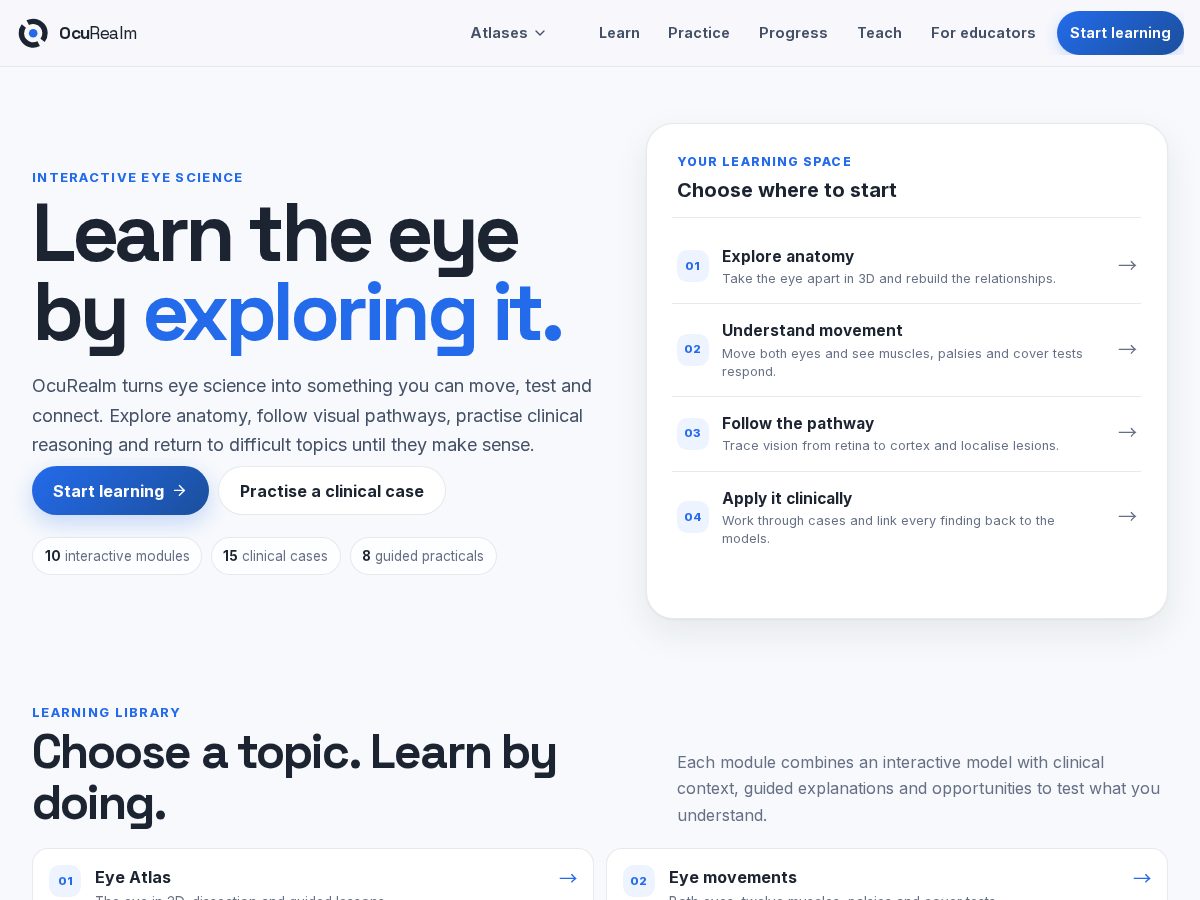Click the 01 badge on Eye Atlas card
Image resolution: width=1200 pixels, height=900 pixels.
tap(65, 881)
